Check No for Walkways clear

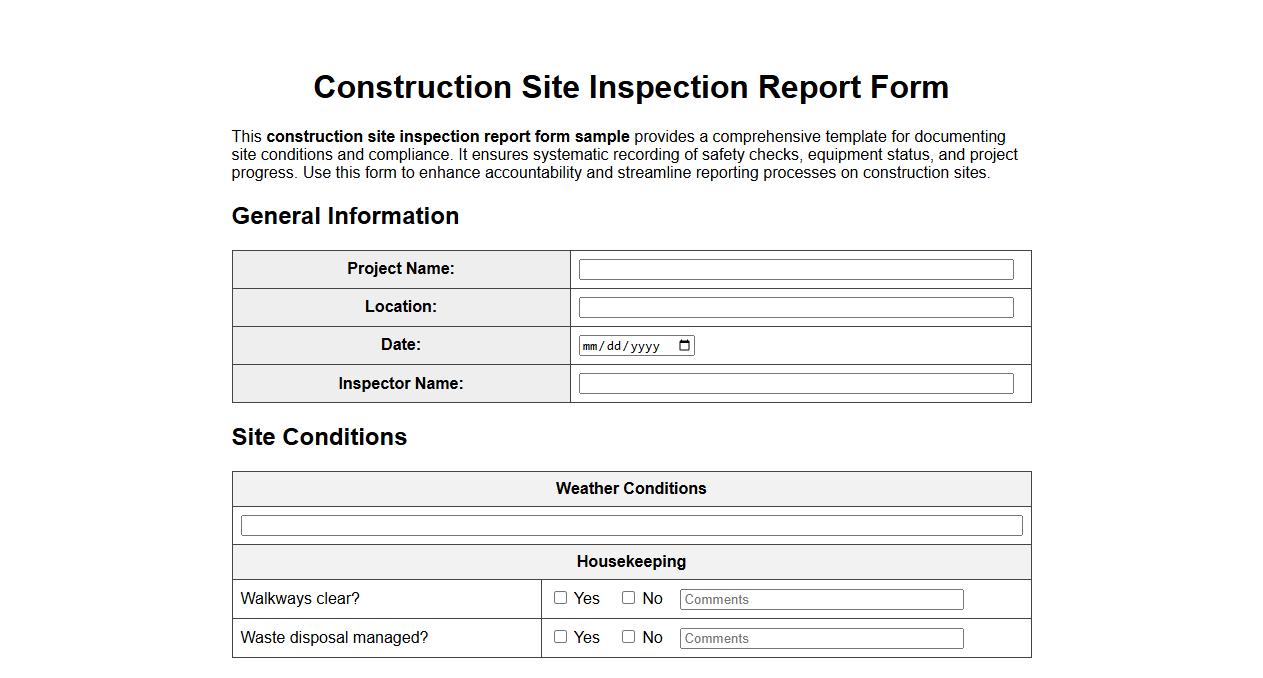coord(628,597)
